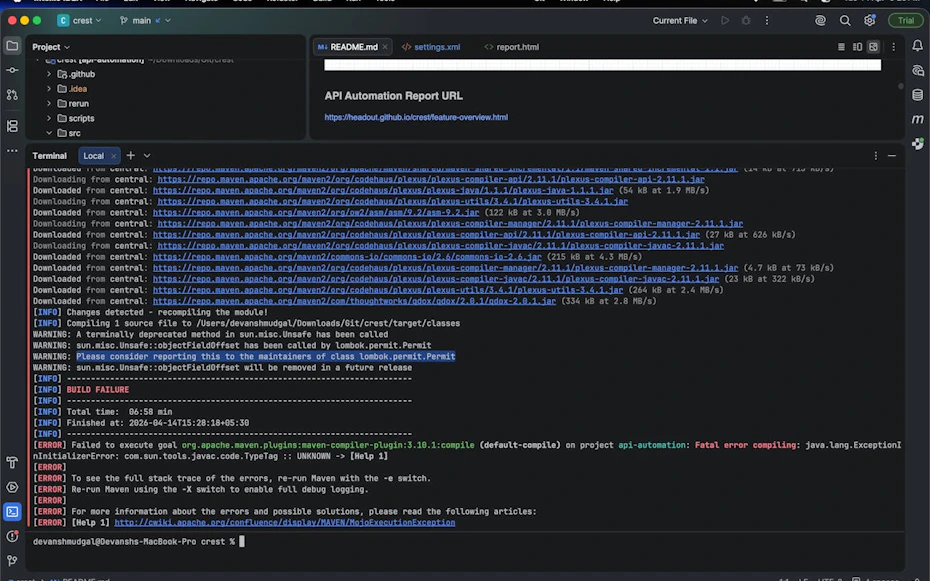
Task: Open the Build hammer tool window
Action: 12,462
